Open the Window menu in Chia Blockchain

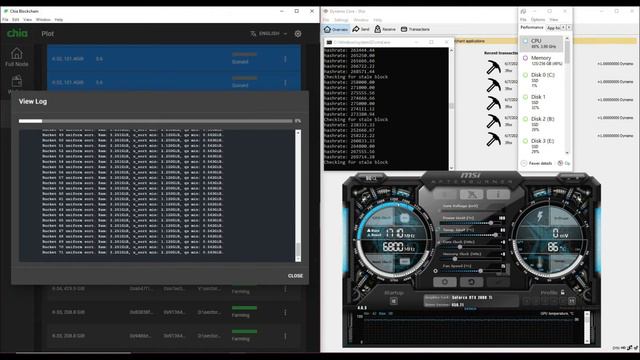click(43, 20)
